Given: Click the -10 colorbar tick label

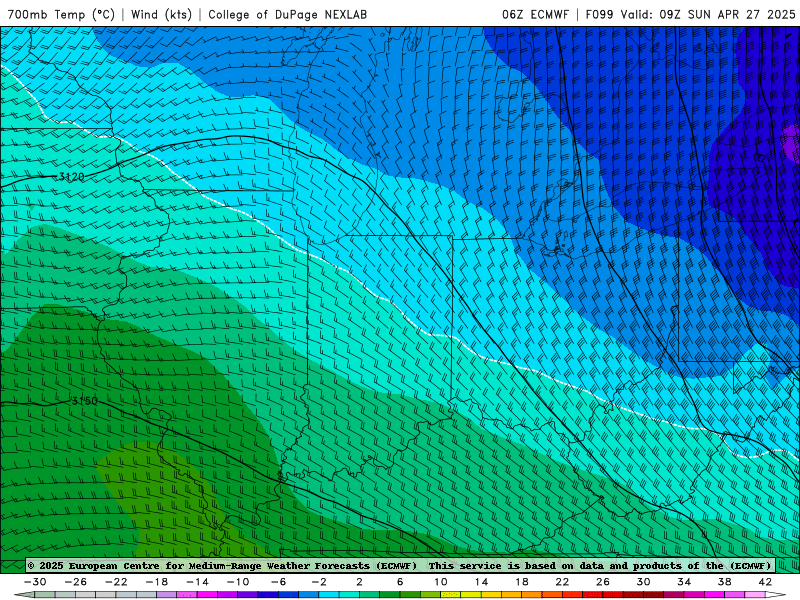Looking at the screenshot, I should (238, 582).
